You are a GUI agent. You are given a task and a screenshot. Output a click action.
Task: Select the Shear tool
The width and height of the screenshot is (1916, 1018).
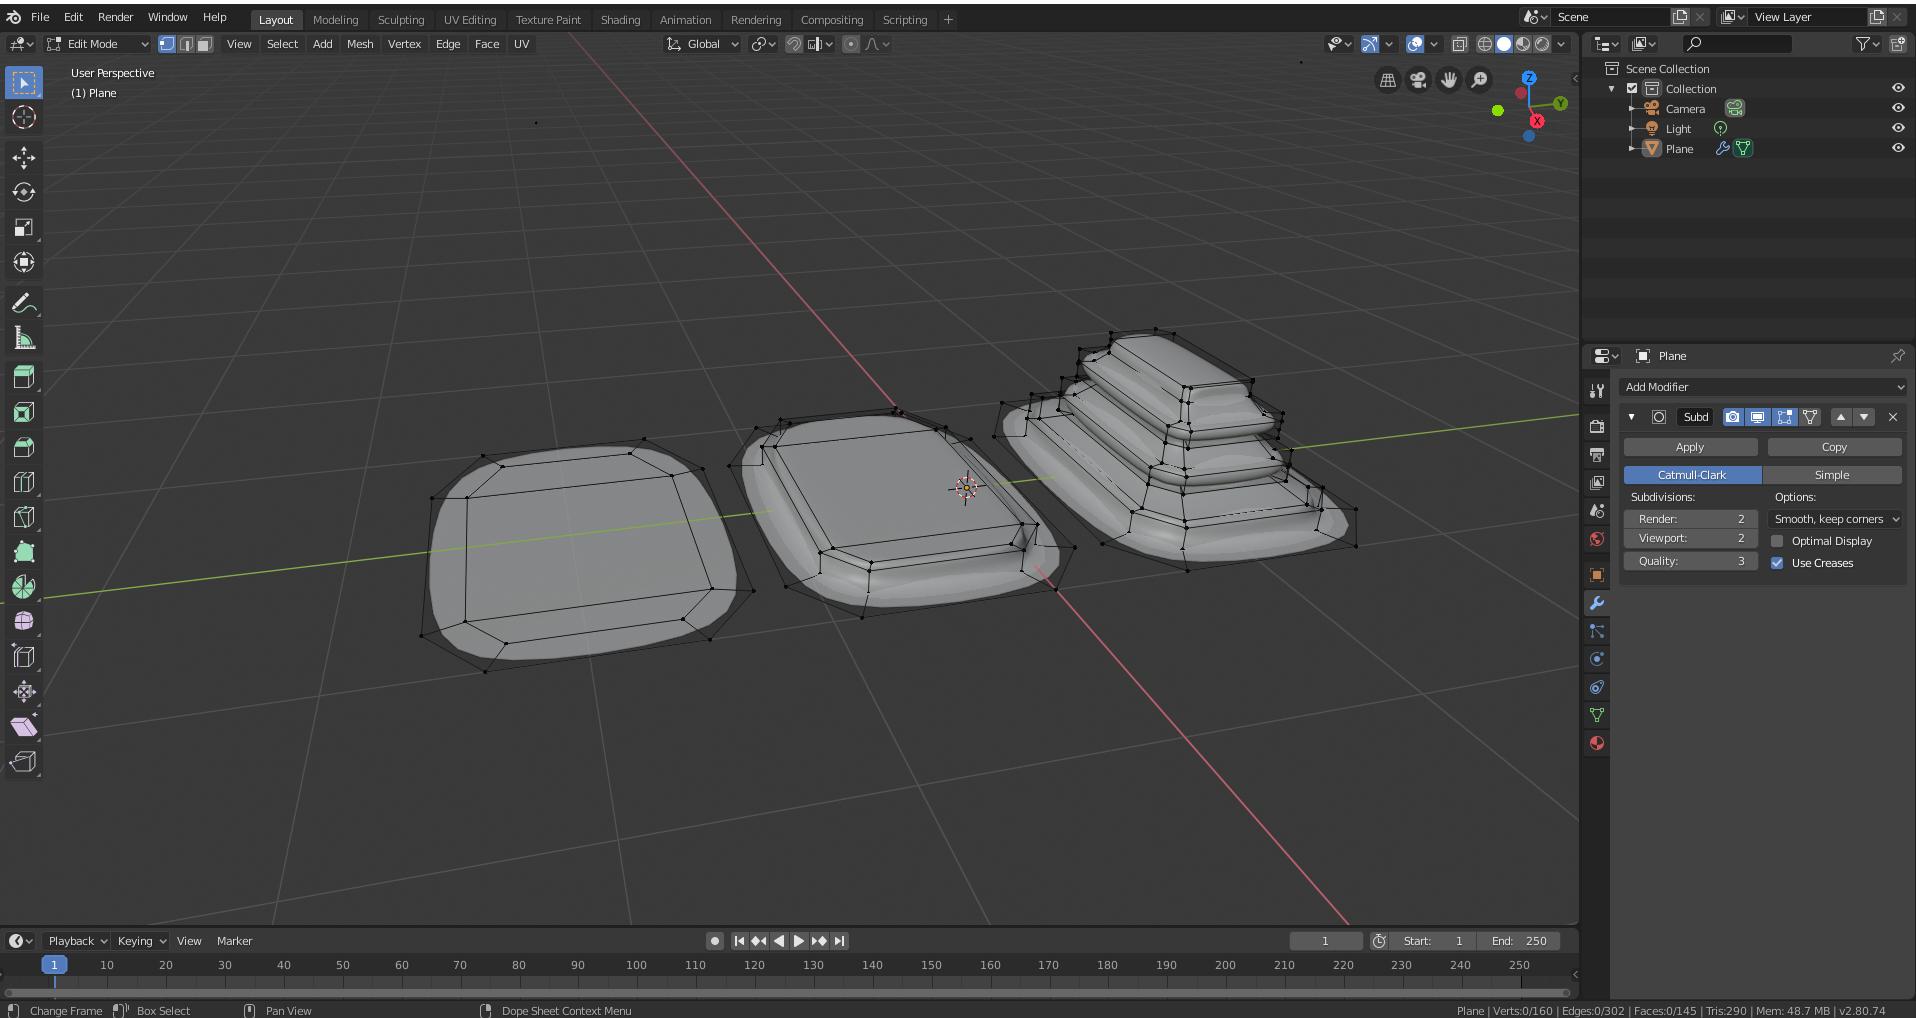click(x=24, y=727)
